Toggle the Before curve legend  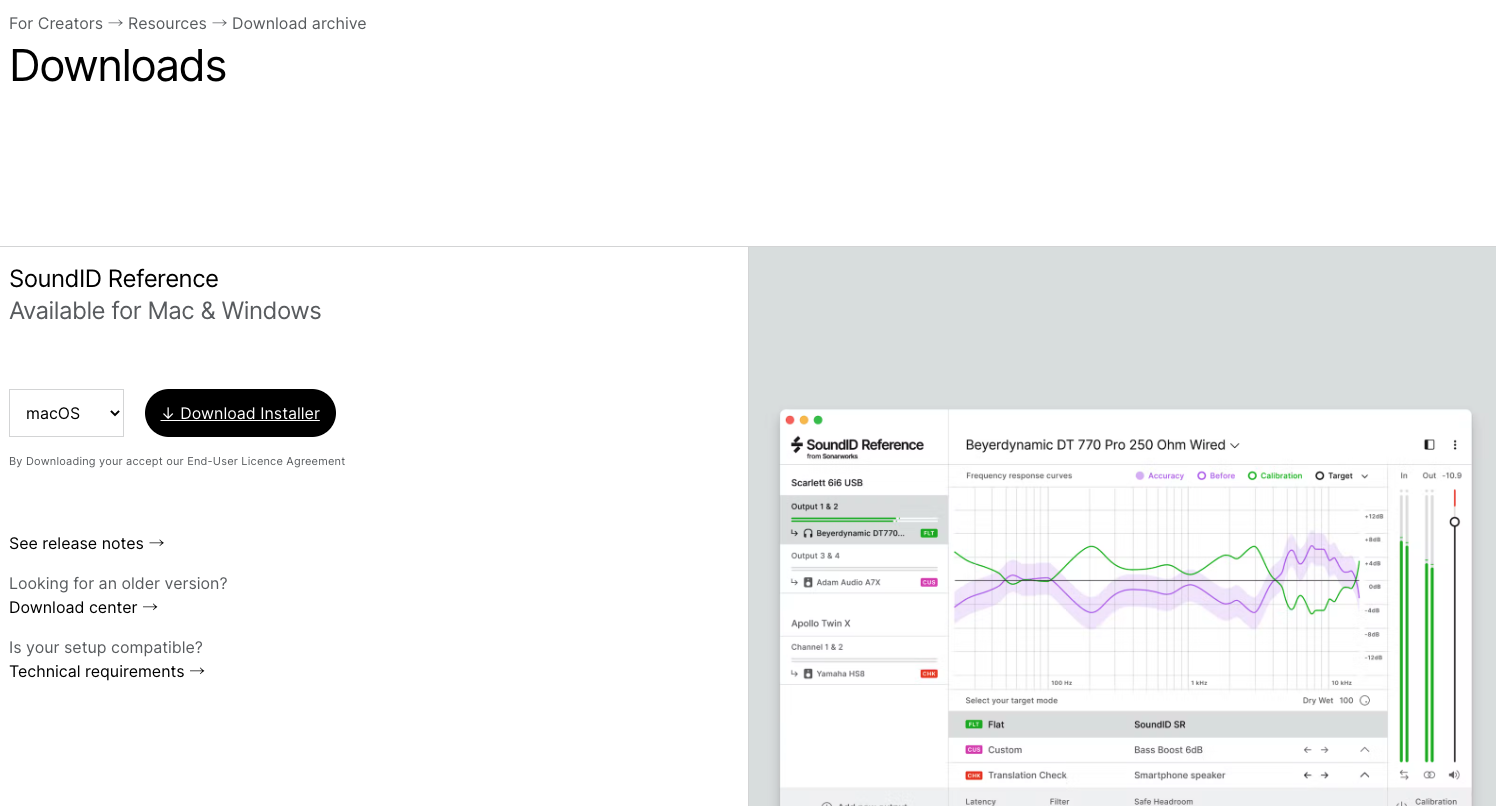coord(1216,476)
